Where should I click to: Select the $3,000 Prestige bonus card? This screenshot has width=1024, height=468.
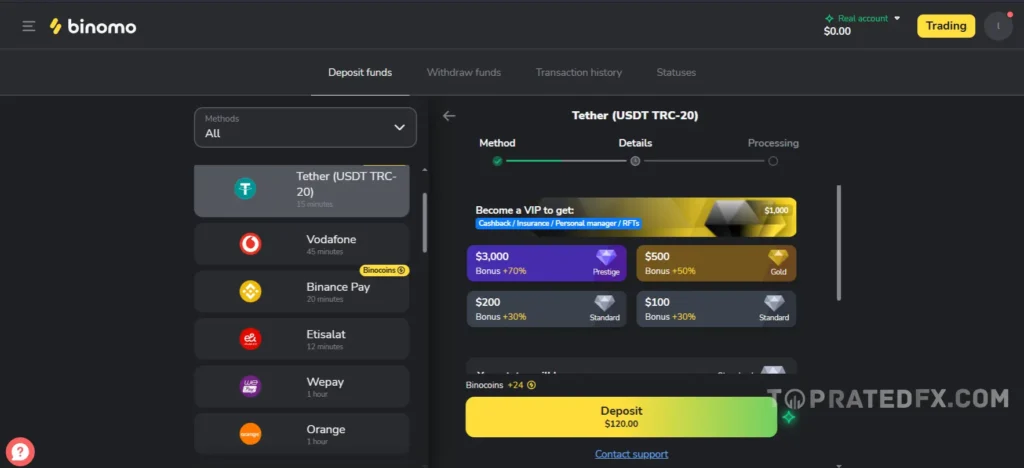pos(547,263)
